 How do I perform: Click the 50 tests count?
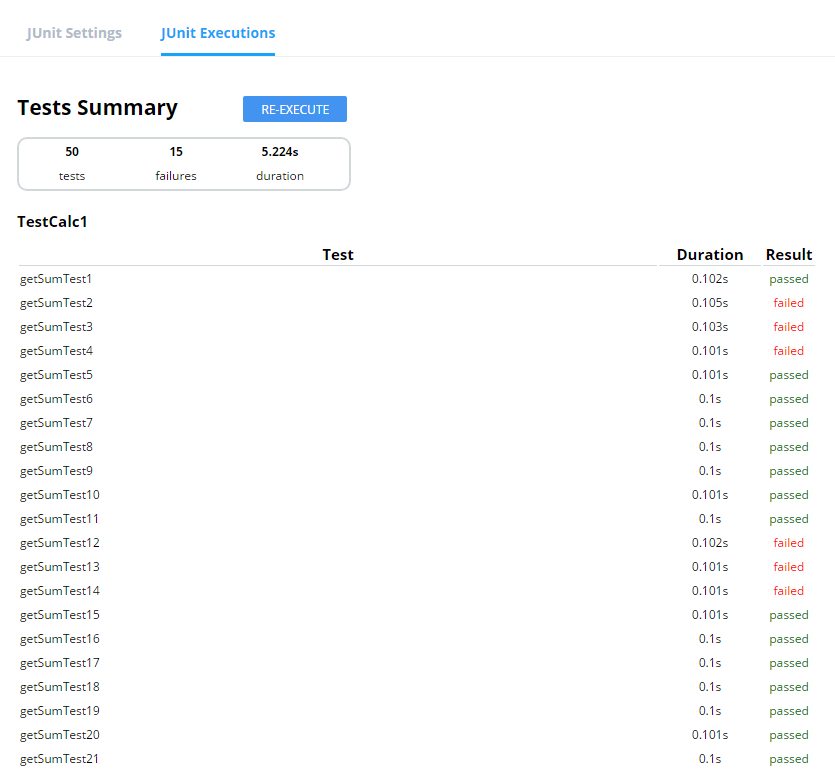click(x=72, y=152)
